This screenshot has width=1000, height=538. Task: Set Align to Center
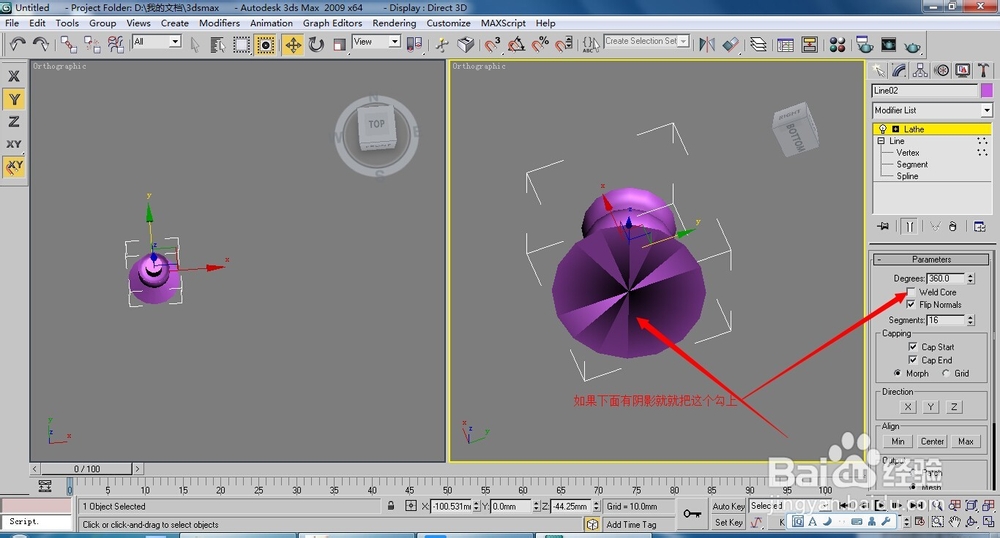[x=932, y=441]
